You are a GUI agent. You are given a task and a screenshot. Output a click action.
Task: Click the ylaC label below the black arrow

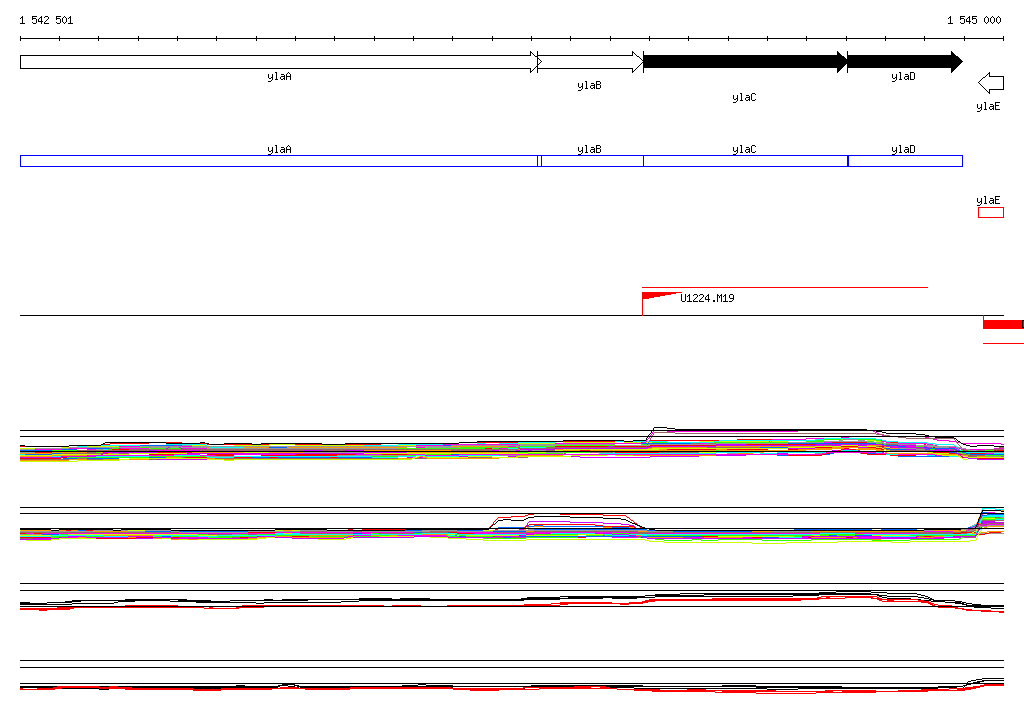[x=744, y=98]
